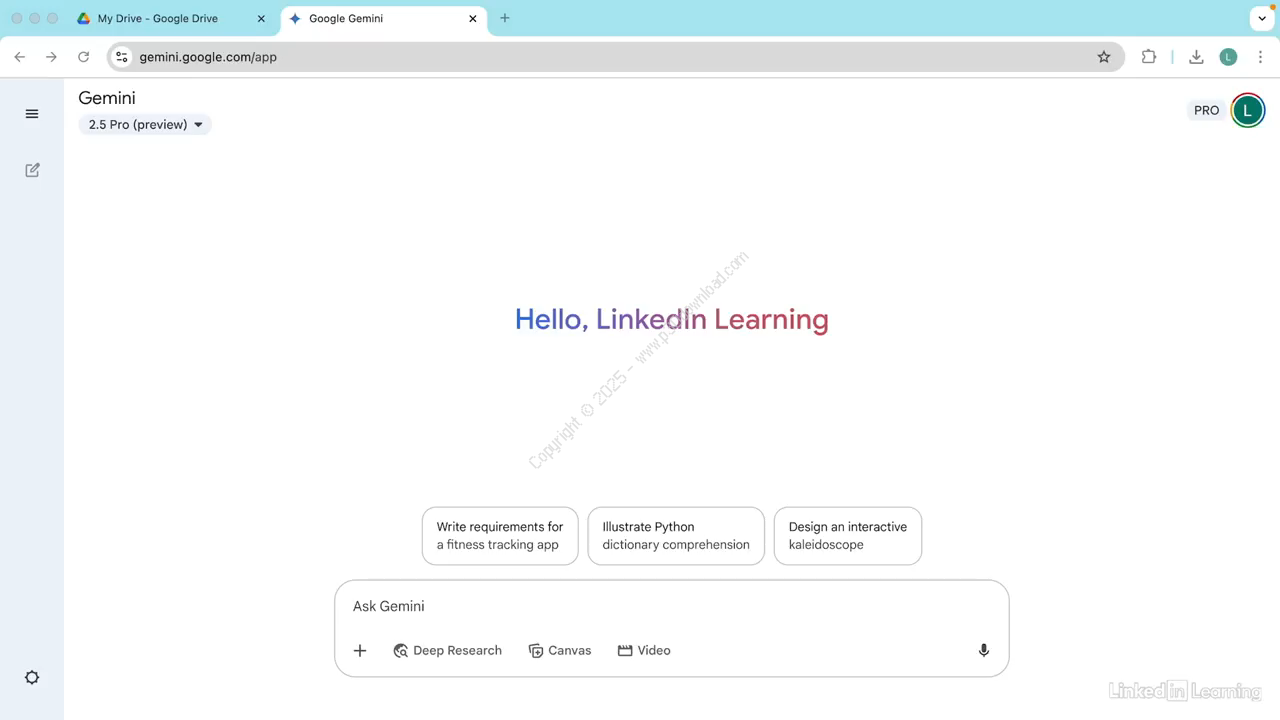Open Settings and help gear icon
Screen dimensions: 1280x720
click(32, 678)
